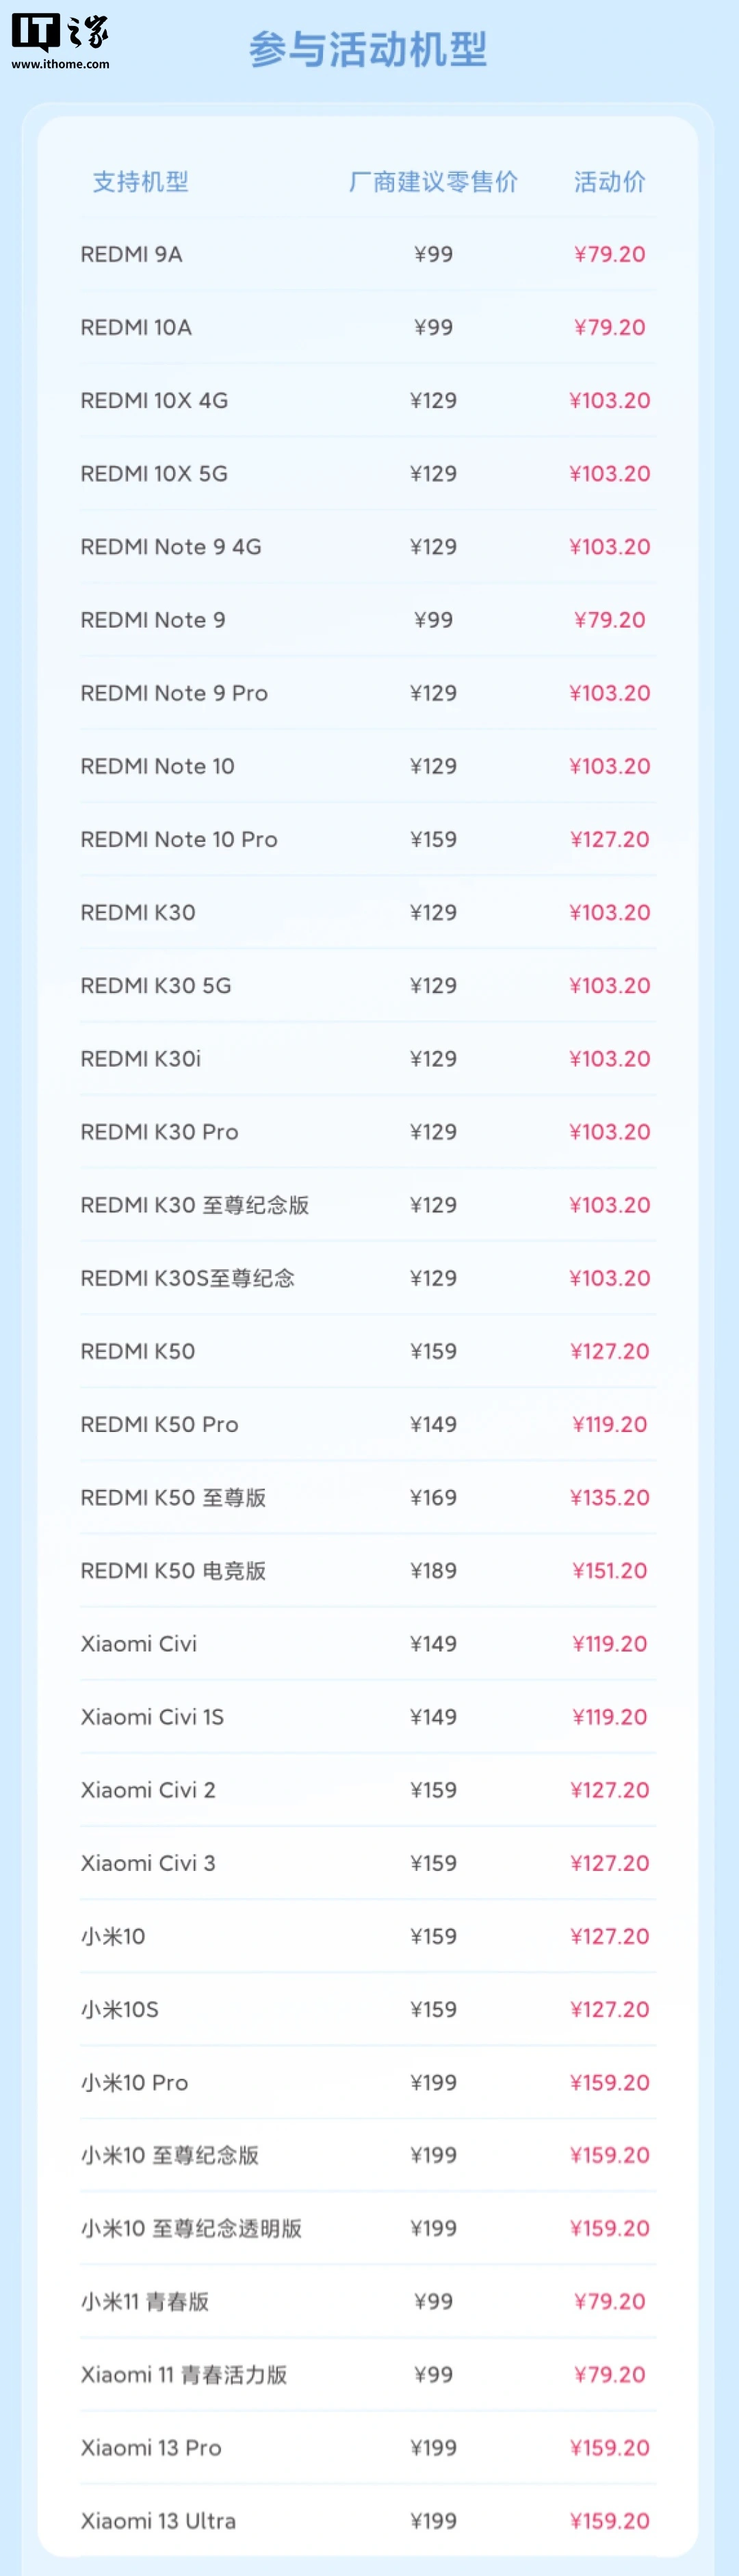Select REDMI 10X 5G model name

click(x=154, y=473)
